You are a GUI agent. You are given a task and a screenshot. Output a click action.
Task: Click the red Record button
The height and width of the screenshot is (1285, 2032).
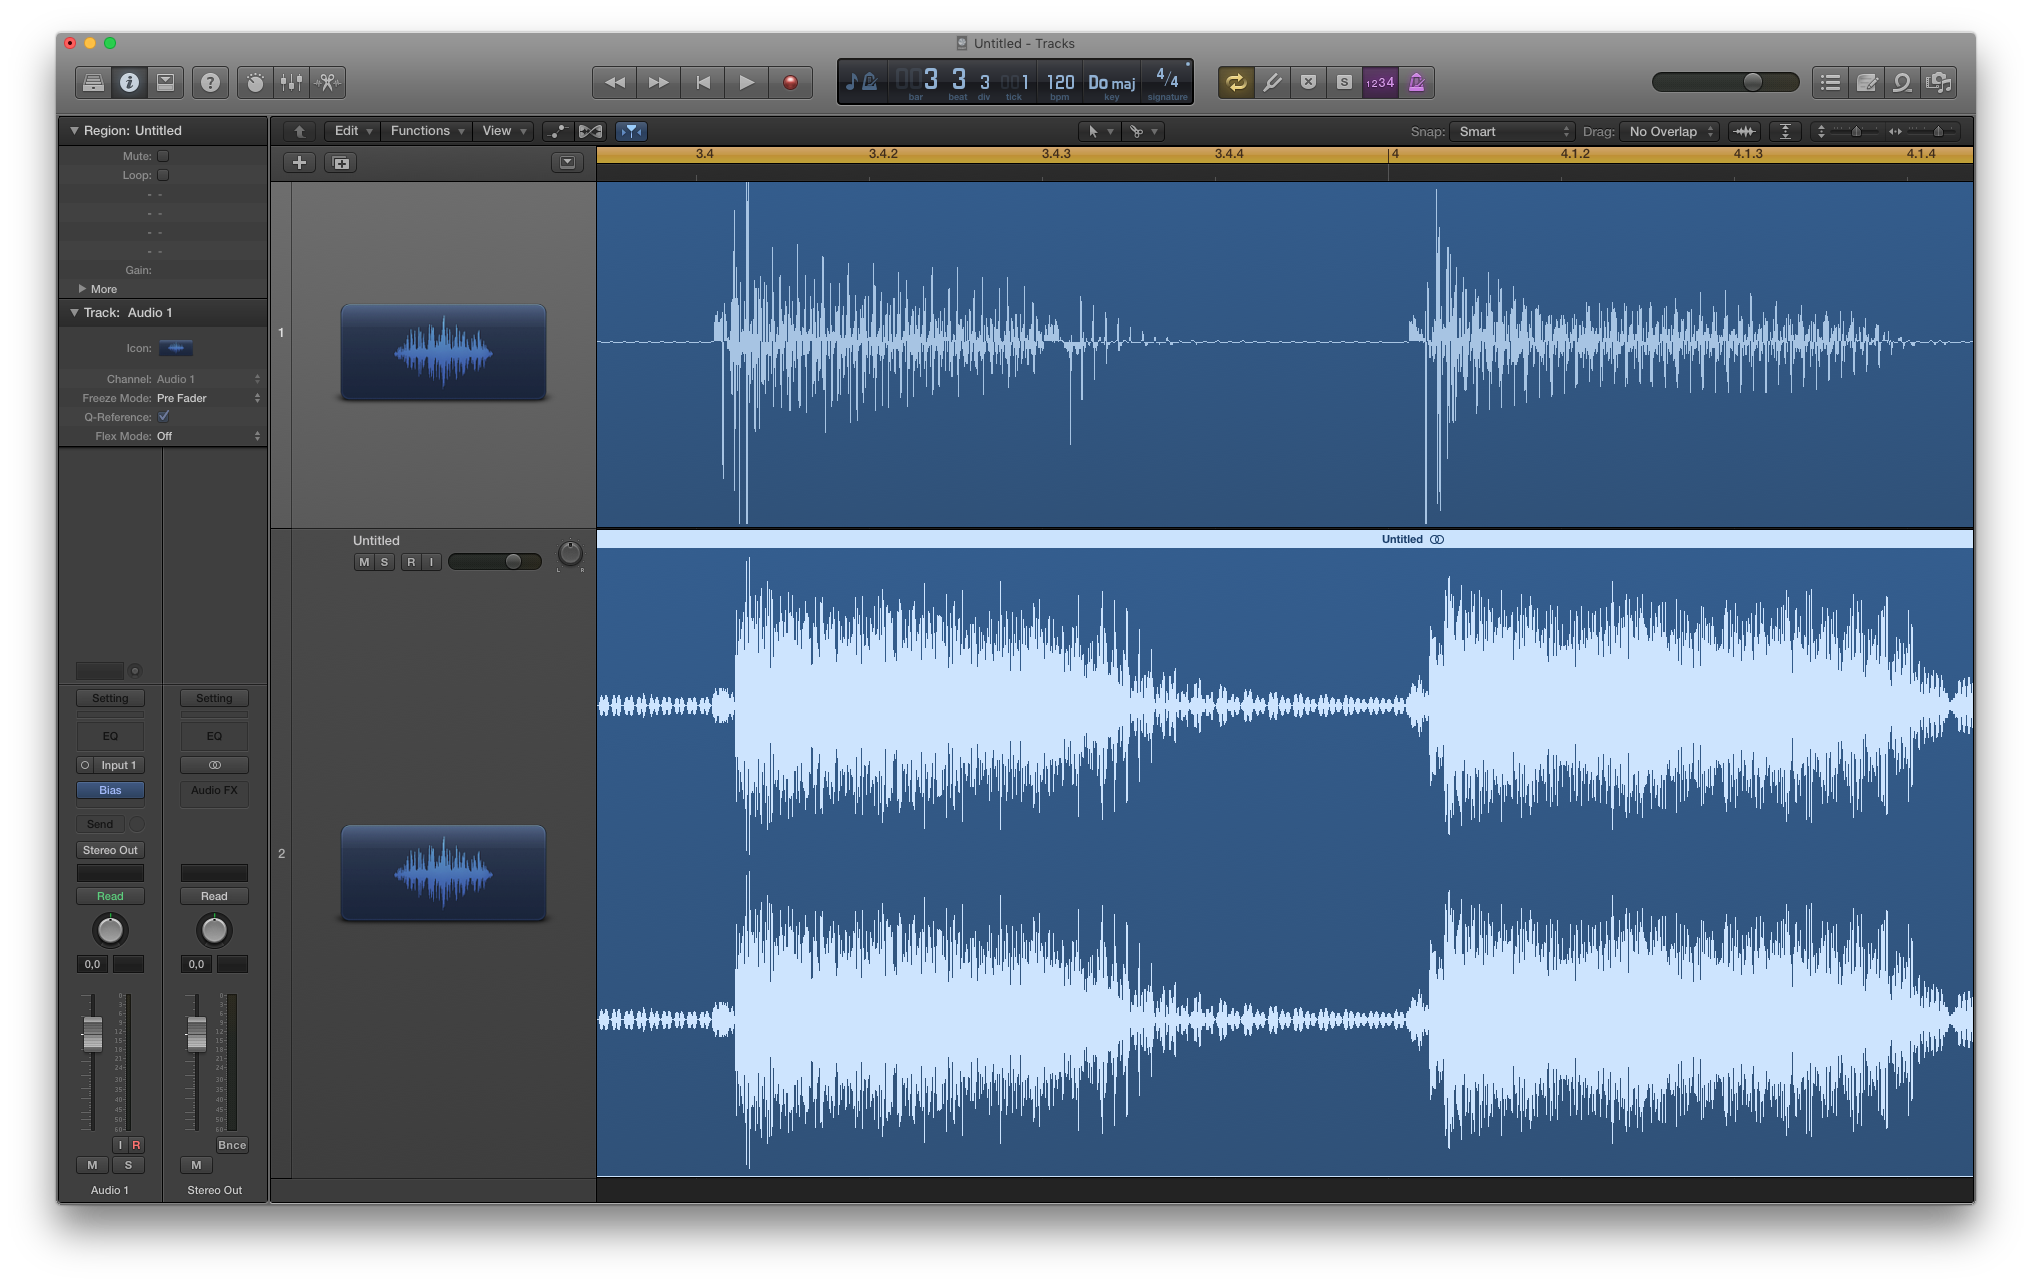[x=790, y=83]
